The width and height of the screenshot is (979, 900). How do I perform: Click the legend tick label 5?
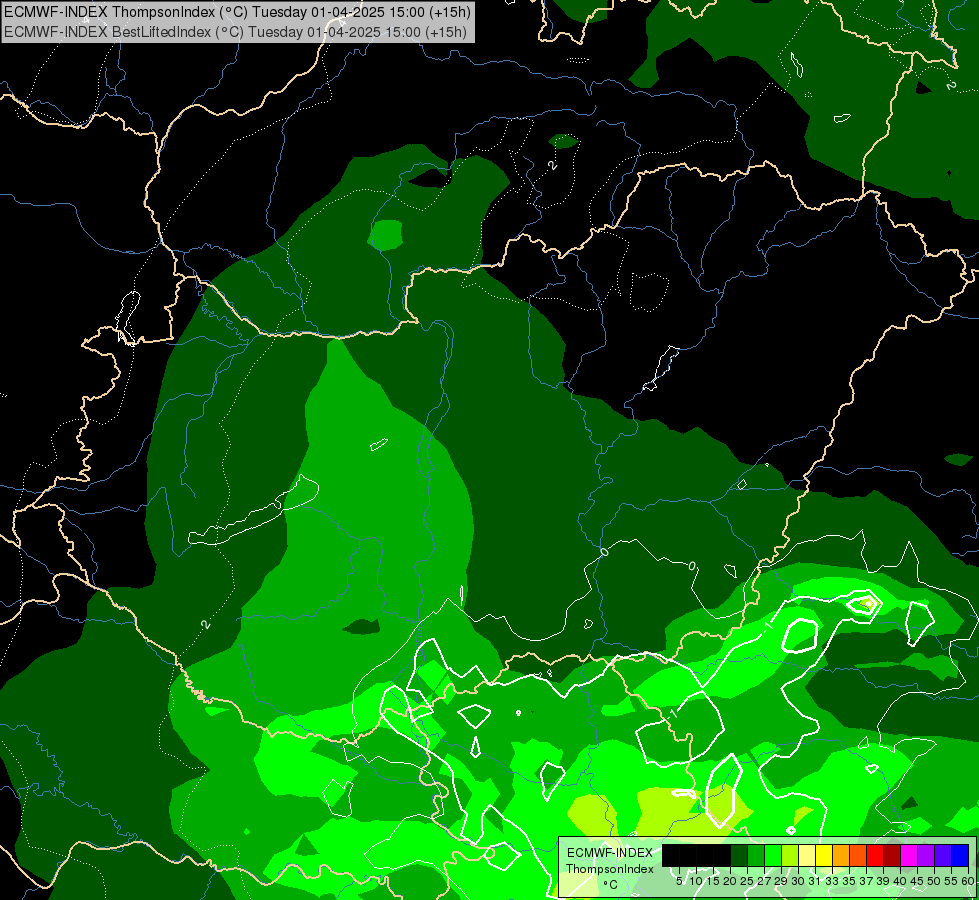(679, 881)
